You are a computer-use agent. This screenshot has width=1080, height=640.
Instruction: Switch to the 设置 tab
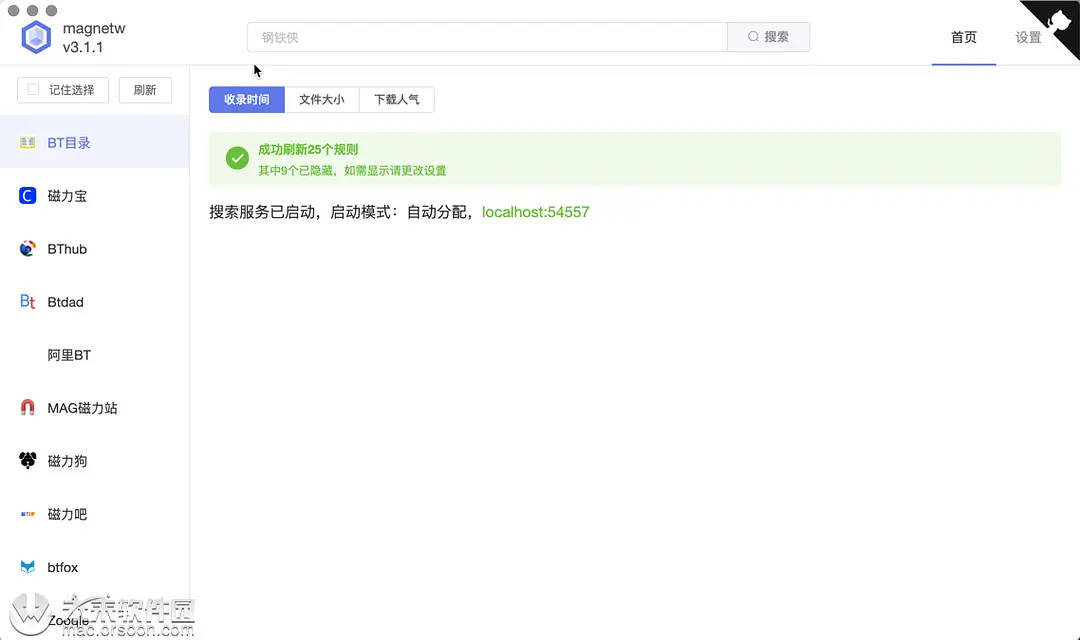(1028, 37)
